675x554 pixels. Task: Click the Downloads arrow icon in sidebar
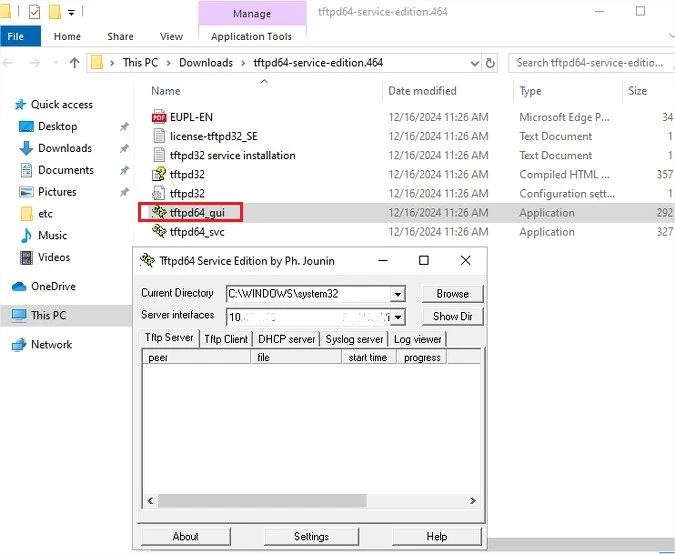(26, 148)
